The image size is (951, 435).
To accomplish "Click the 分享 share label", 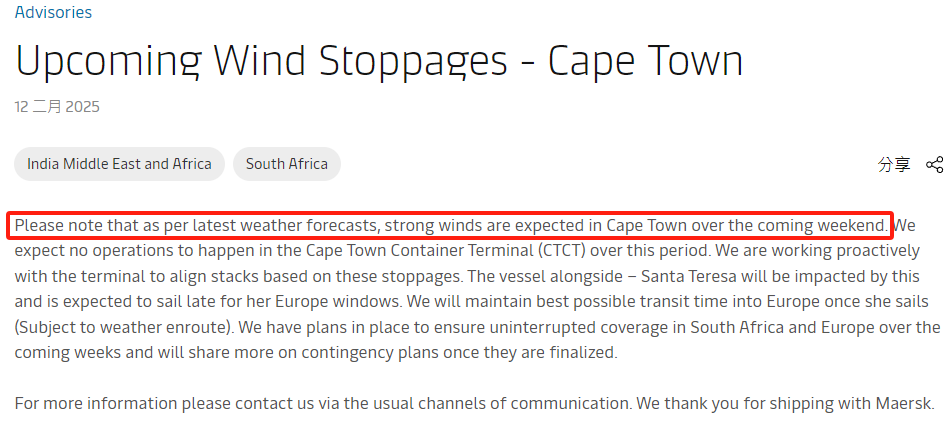I will click(x=894, y=164).
